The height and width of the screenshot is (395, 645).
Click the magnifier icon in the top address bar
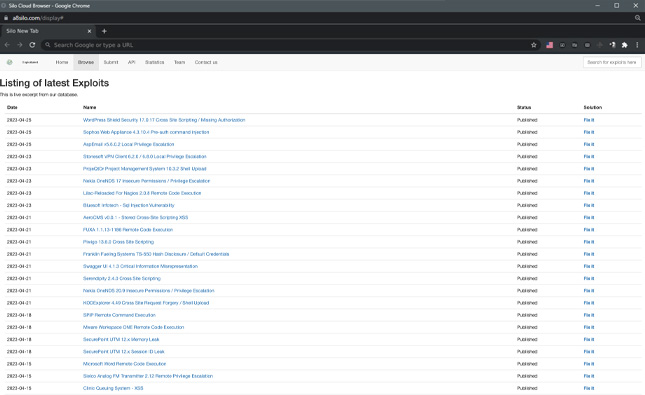638,18
